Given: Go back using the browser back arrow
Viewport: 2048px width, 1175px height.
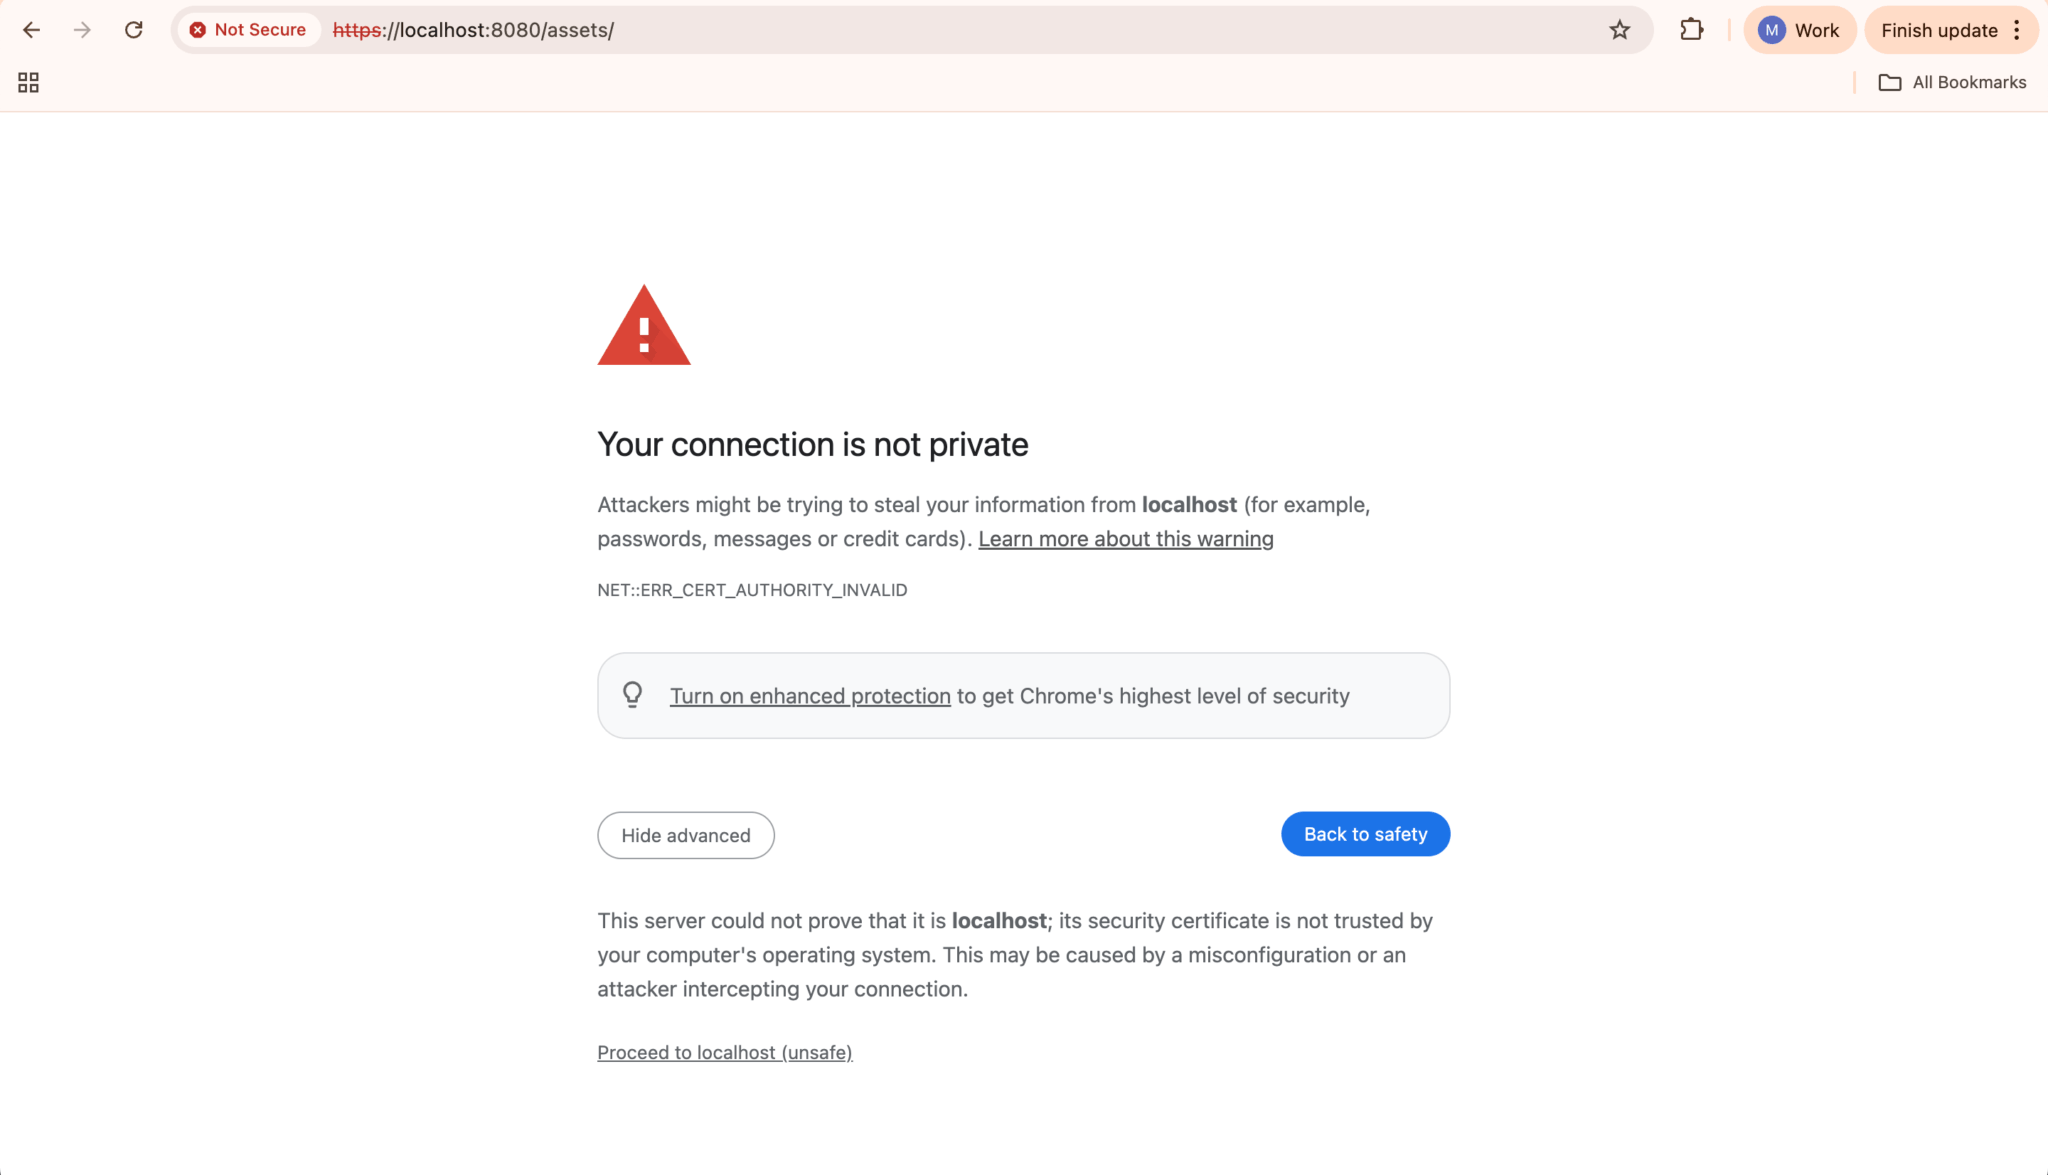Looking at the screenshot, I should tap(31, 30).
